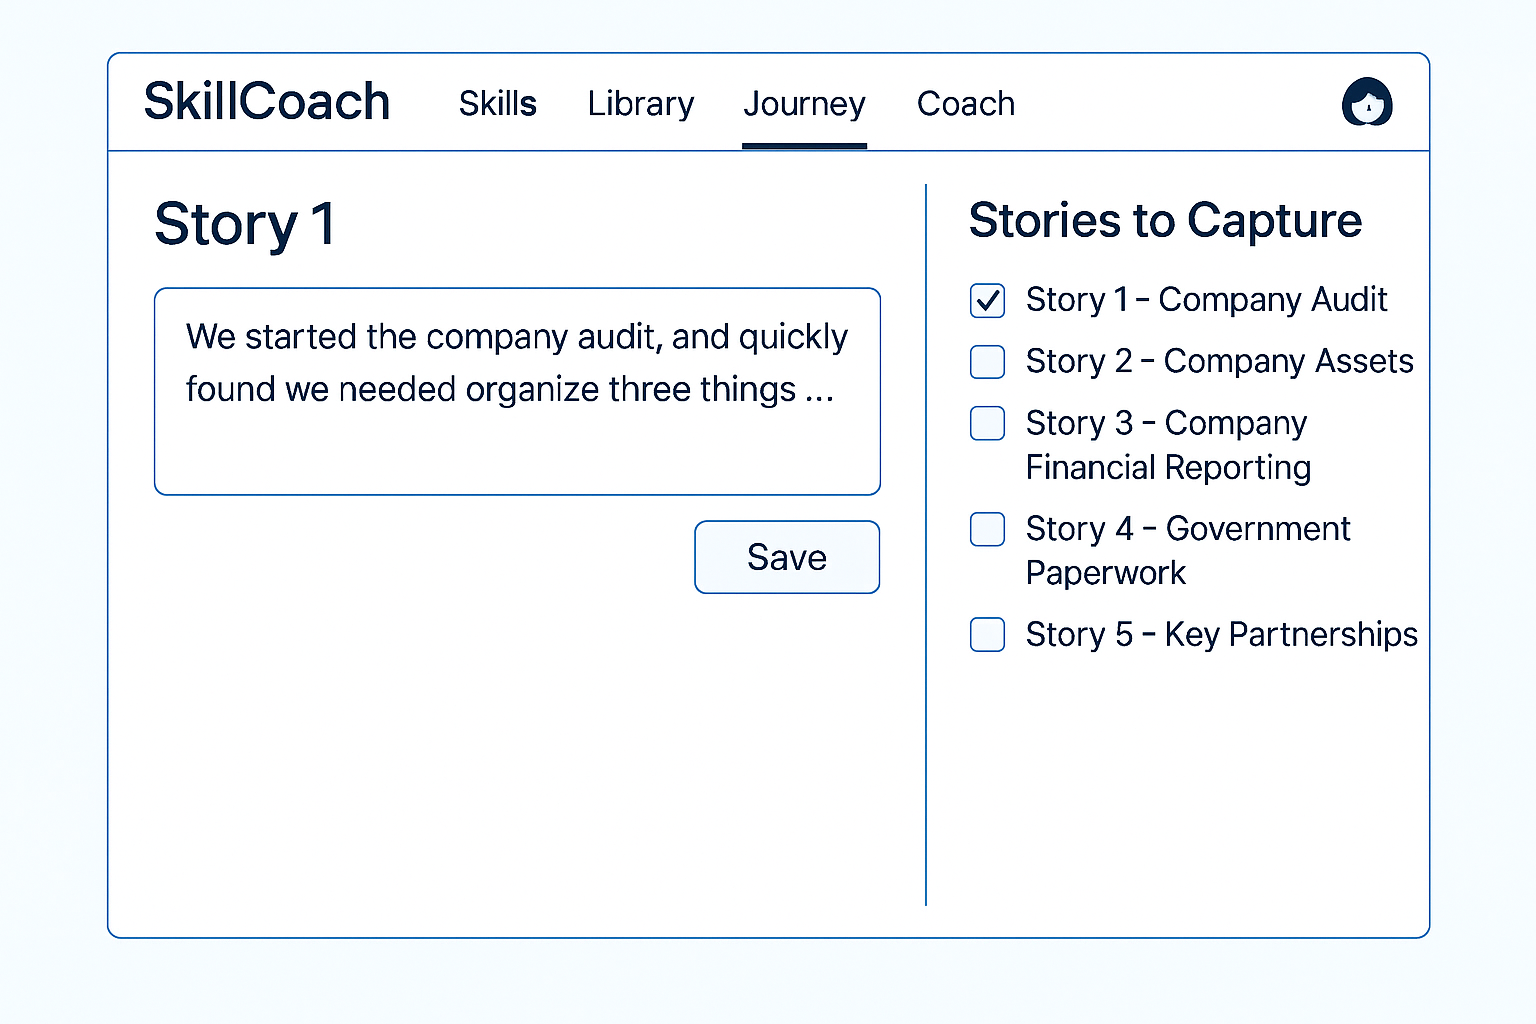Open the Library section
The width and height of the screenshot is (1536, 1024).
pyautogui.click(x=641, y=103)
